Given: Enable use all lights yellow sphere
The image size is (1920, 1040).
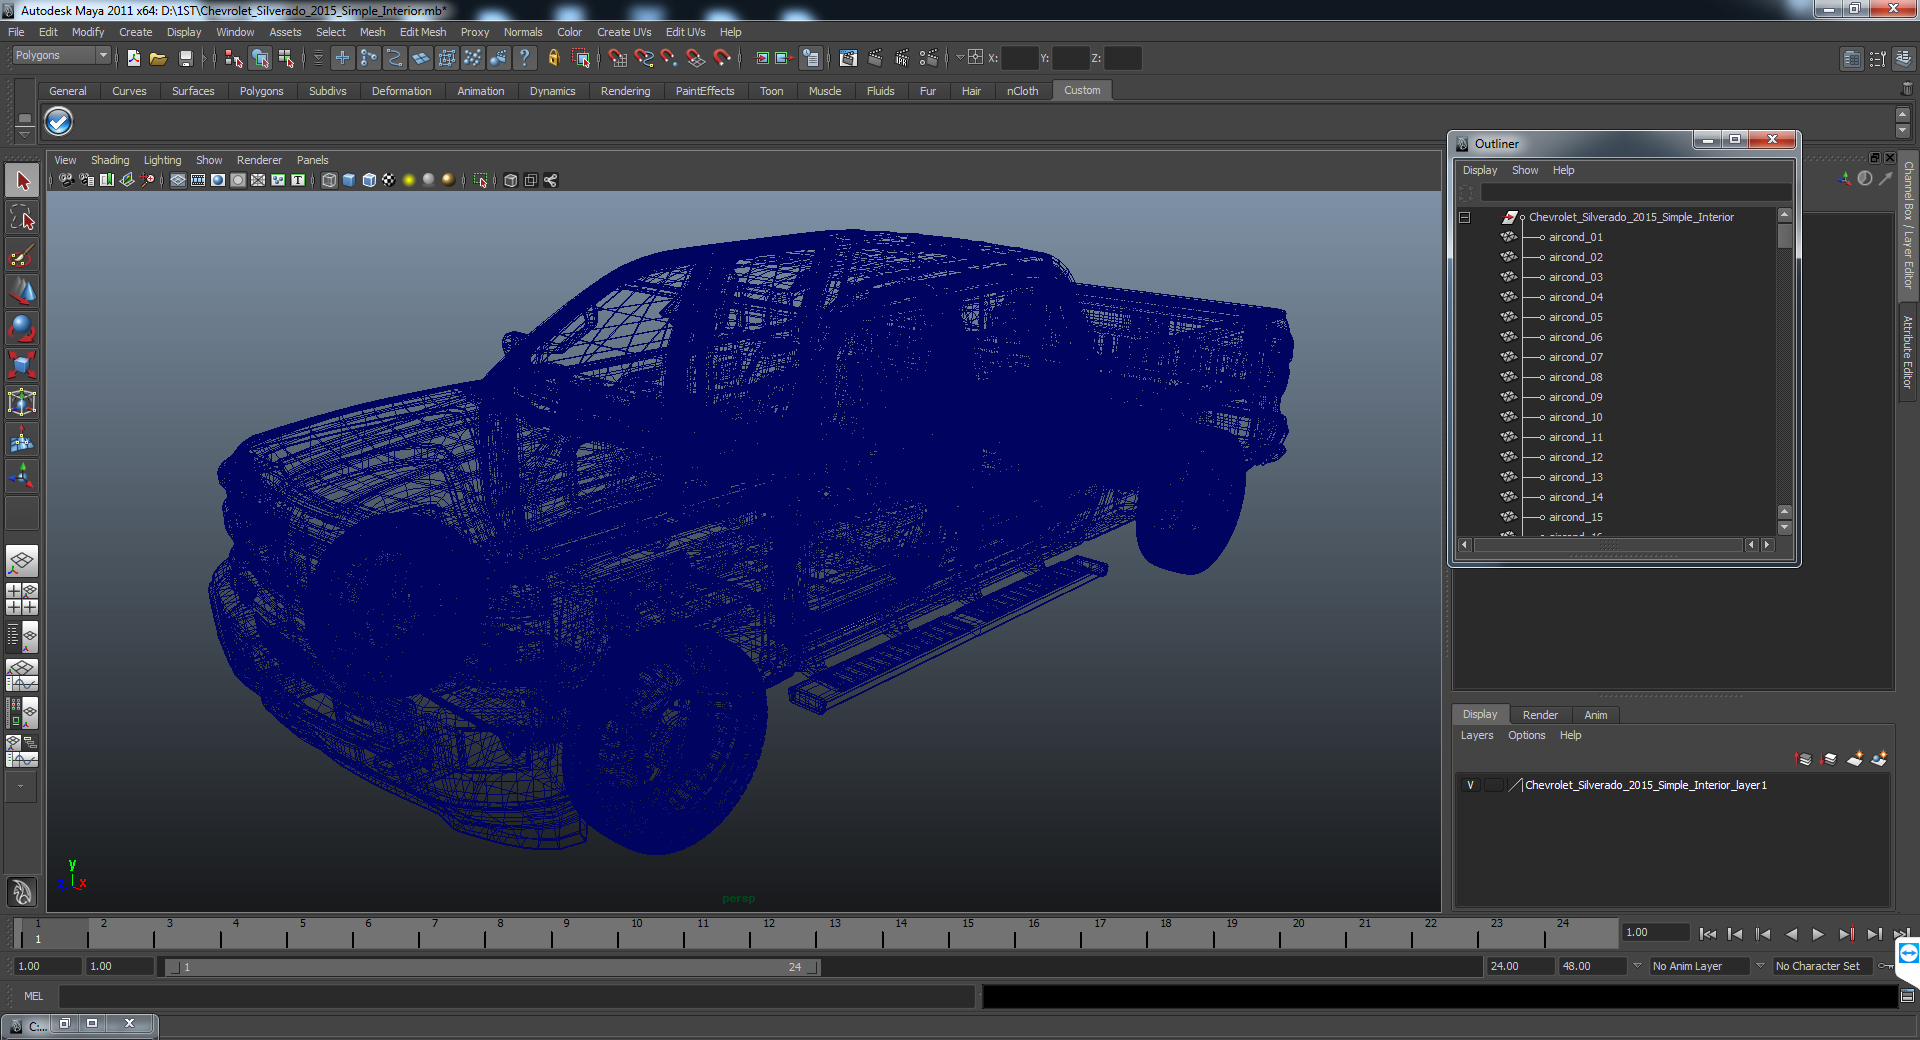Looking at the screenshot, I should pos(409,180).
